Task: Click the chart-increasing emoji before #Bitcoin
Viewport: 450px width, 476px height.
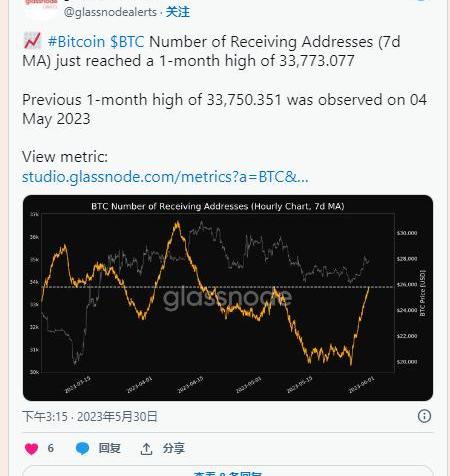Action: (32, 41)
